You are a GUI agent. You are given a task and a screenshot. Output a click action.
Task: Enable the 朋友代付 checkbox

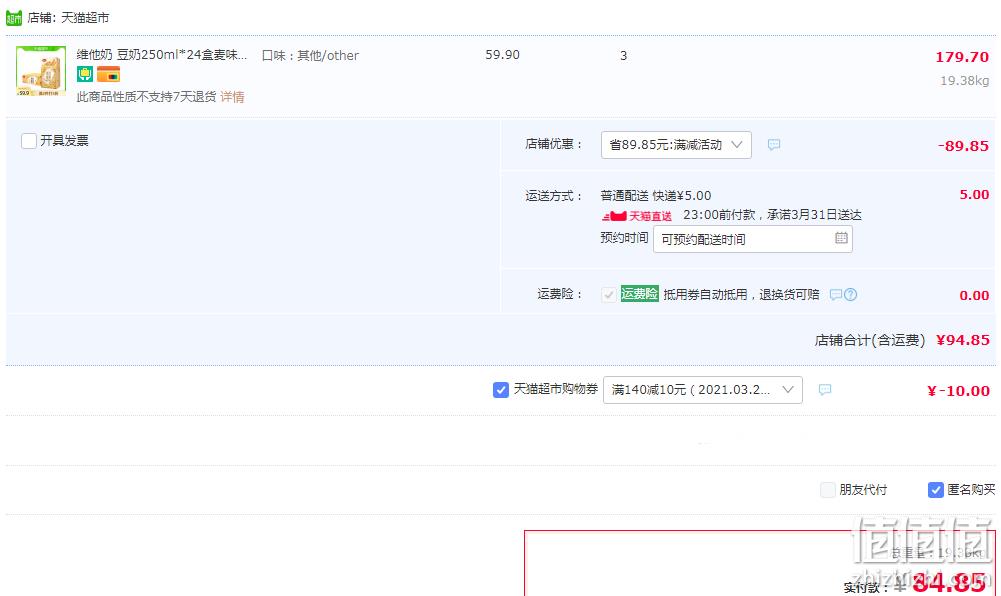point(828,490)
